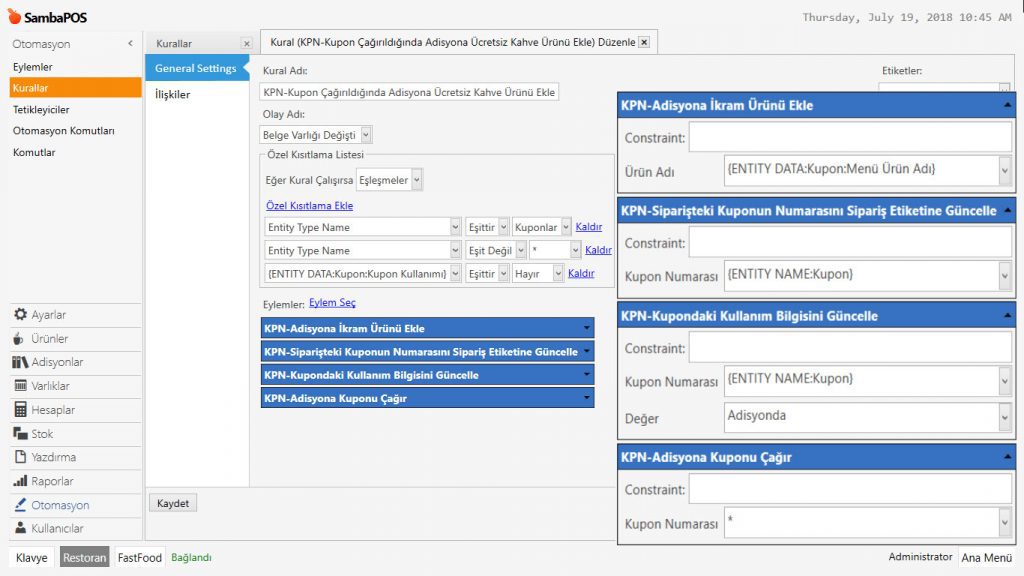Screen dimensions: 1024x576
Task: Open the Olay Adı dropdown
Action: pyautogui.click(x=366, y=134)
